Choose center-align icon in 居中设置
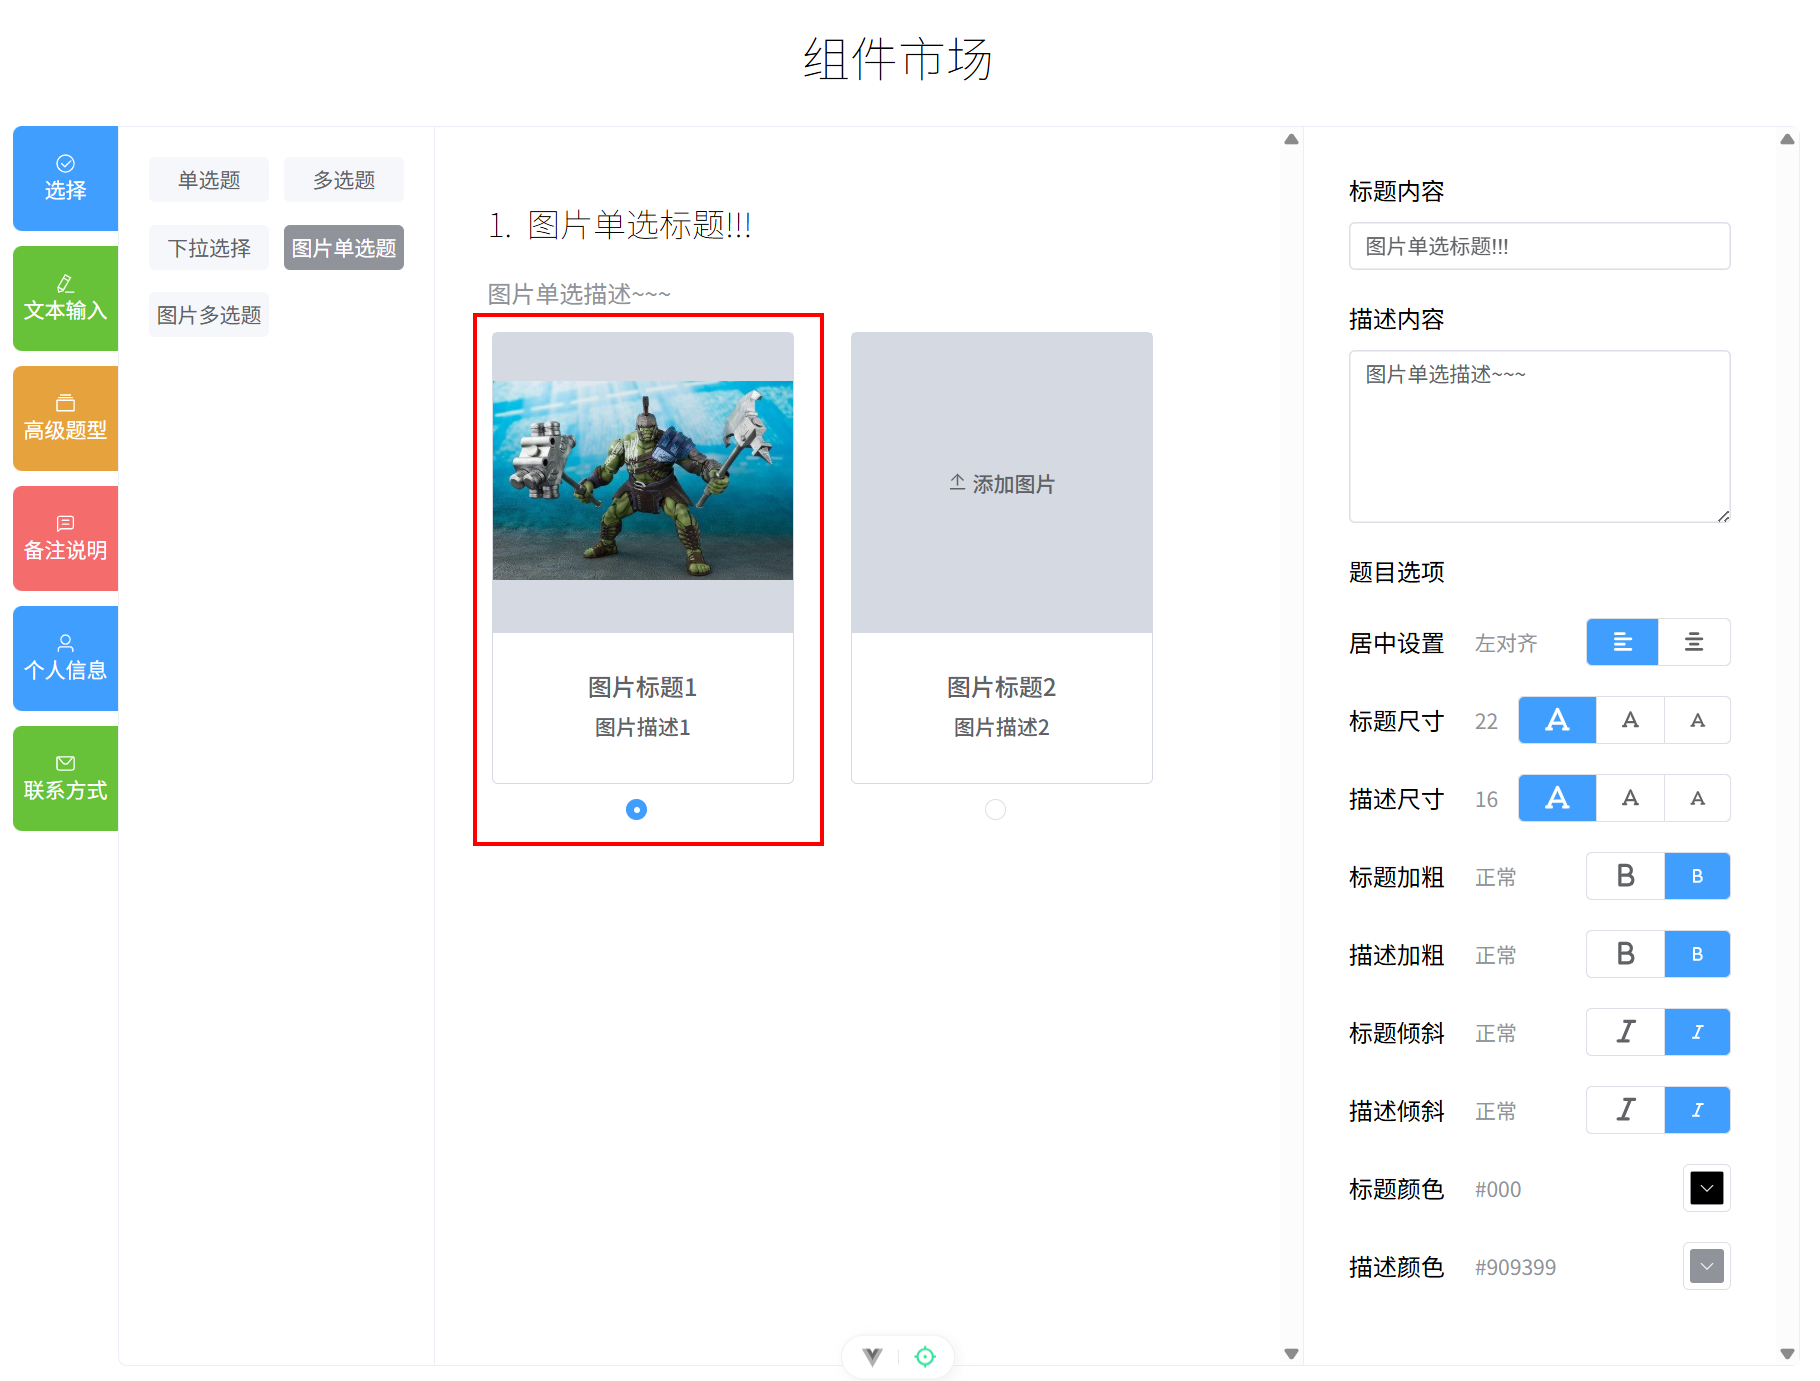This screenshot has height=1381, width=1820. [1694, 642]
